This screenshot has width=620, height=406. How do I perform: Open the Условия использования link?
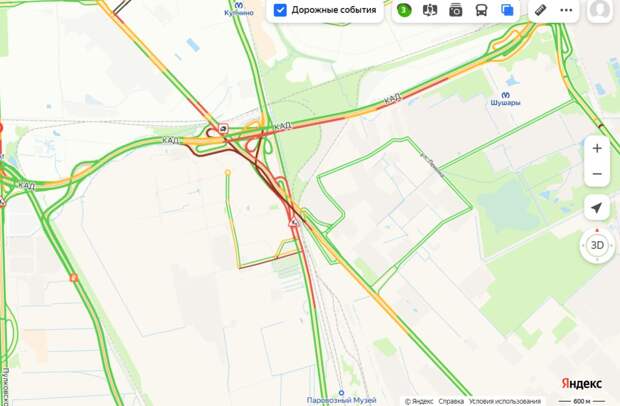pyautogui.click(x=505, y=401)
